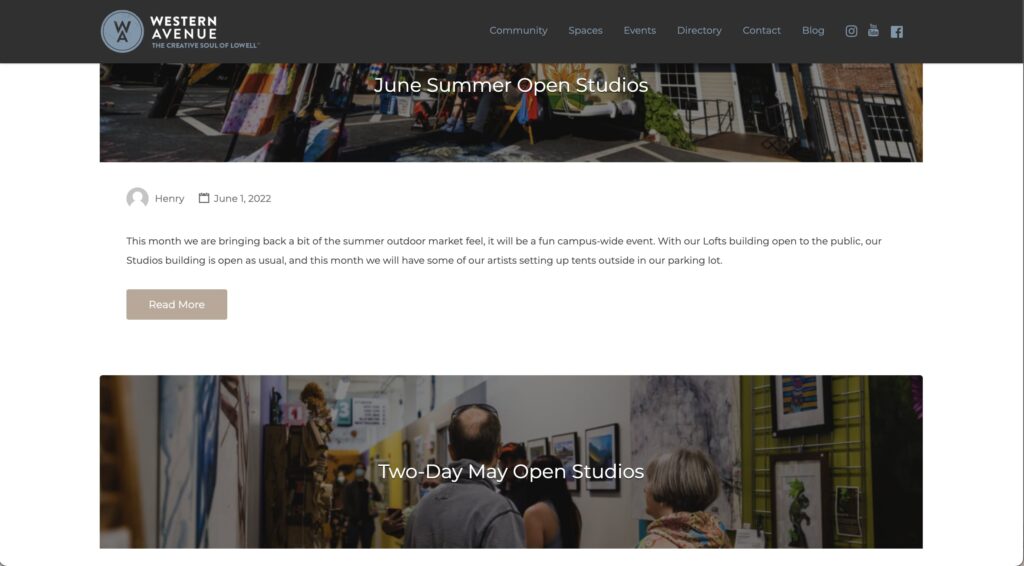
Task: Open the Facebook icon in header
Action: pos(897,31)
